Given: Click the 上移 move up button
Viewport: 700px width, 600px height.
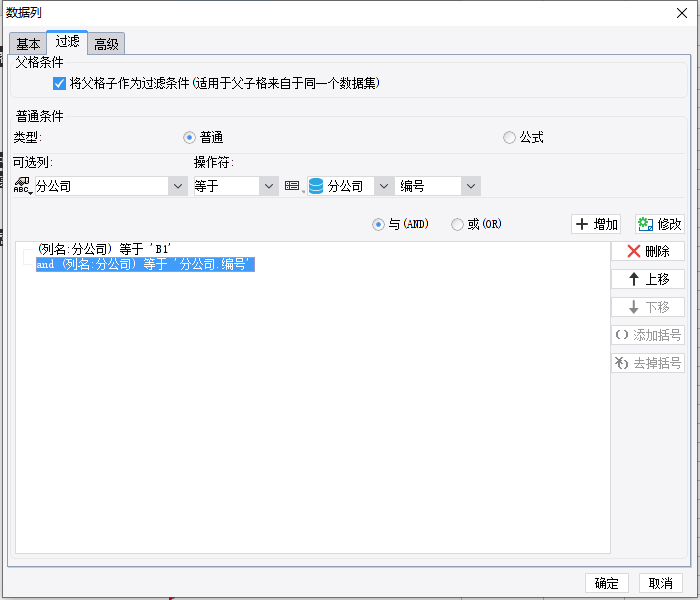Looking at the screenshot, I should 648,279.
